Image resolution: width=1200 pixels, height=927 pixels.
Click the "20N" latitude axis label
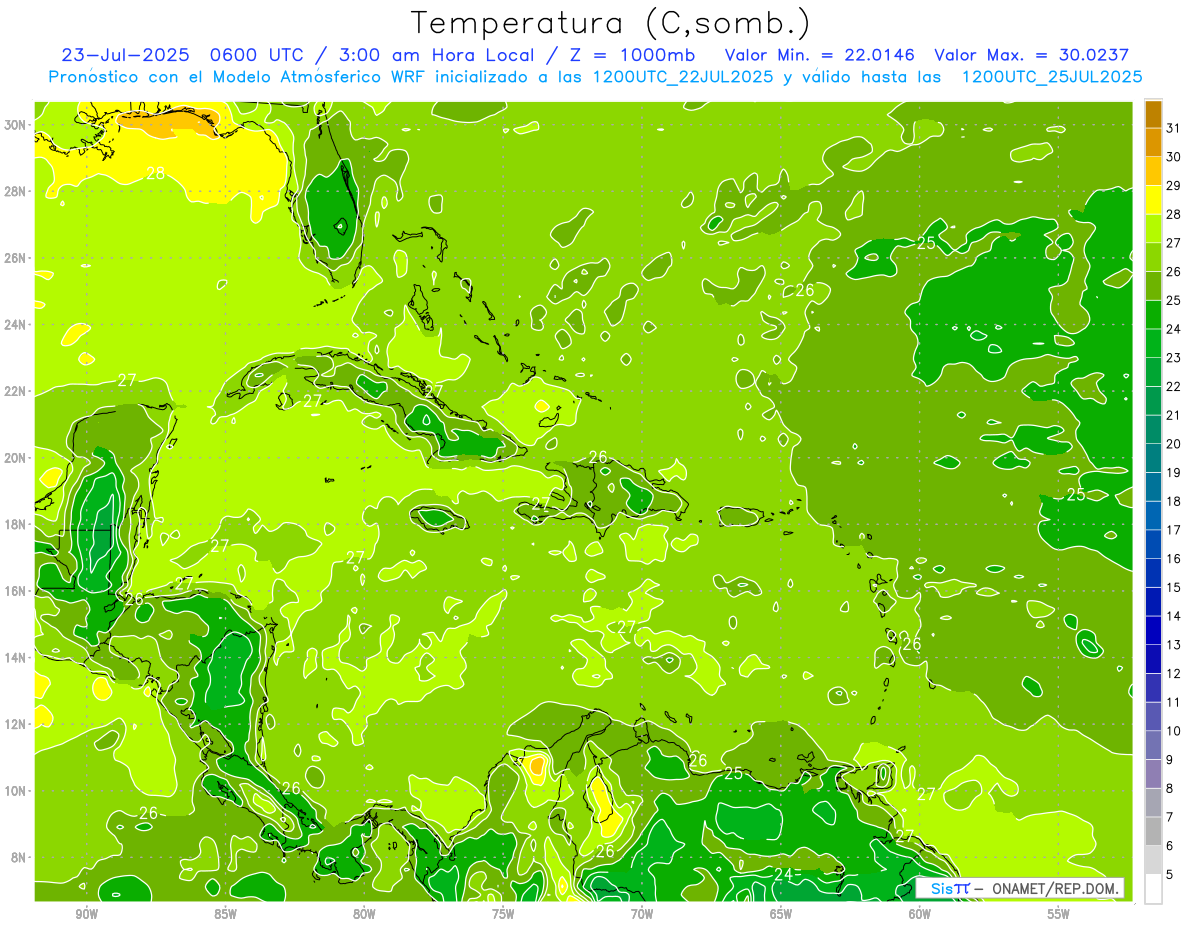click(x=15, y=458)
